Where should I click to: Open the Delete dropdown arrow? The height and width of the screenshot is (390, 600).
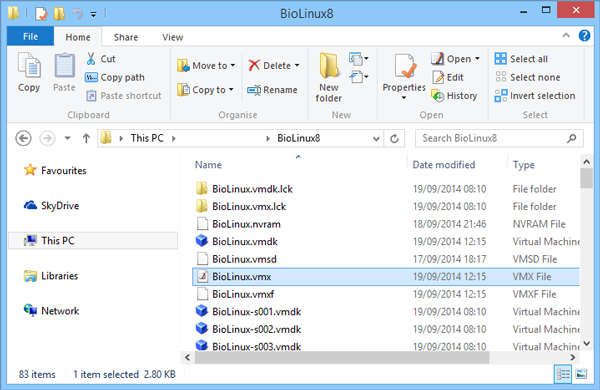(x=297, y=66)
